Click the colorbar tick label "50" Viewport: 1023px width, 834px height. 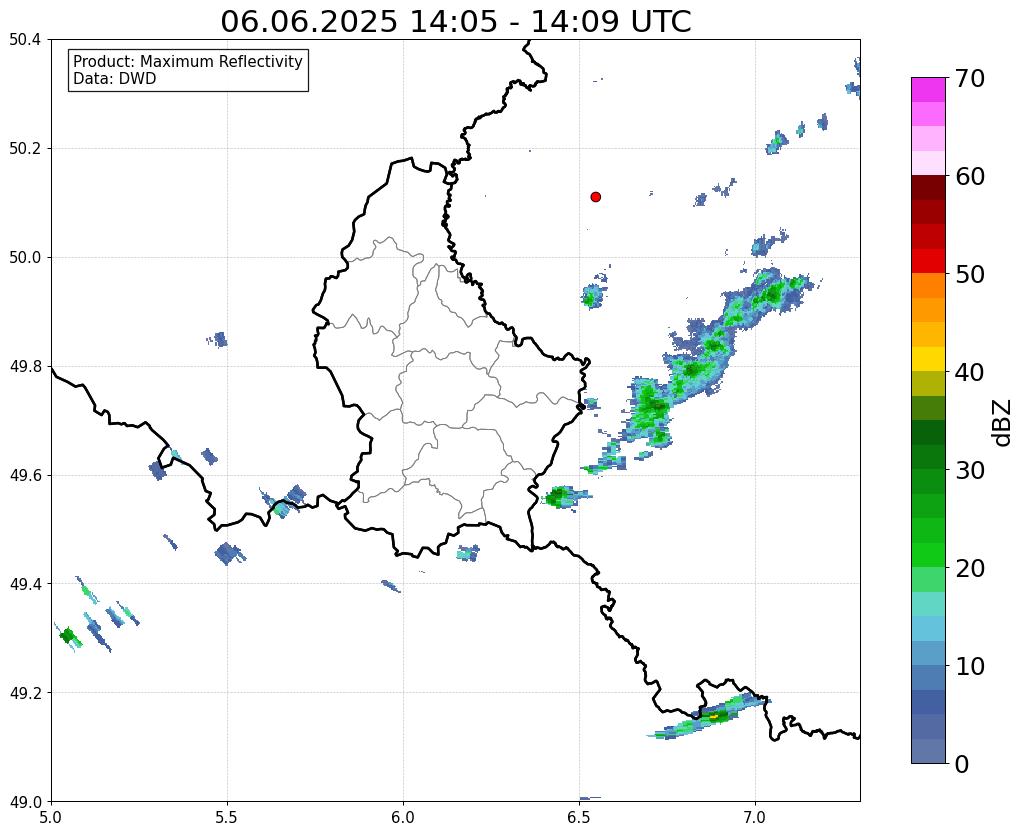coord(970,274)
